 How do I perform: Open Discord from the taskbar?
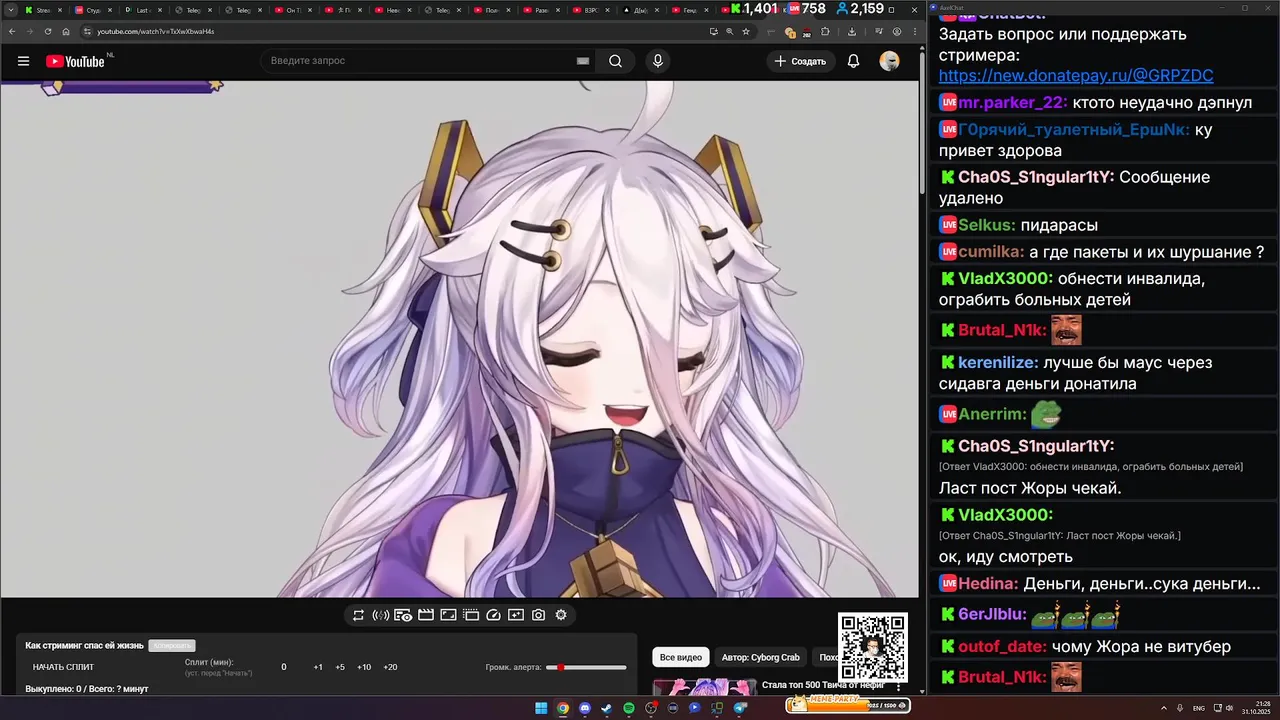pyautogui.click(x=585, y=708)
